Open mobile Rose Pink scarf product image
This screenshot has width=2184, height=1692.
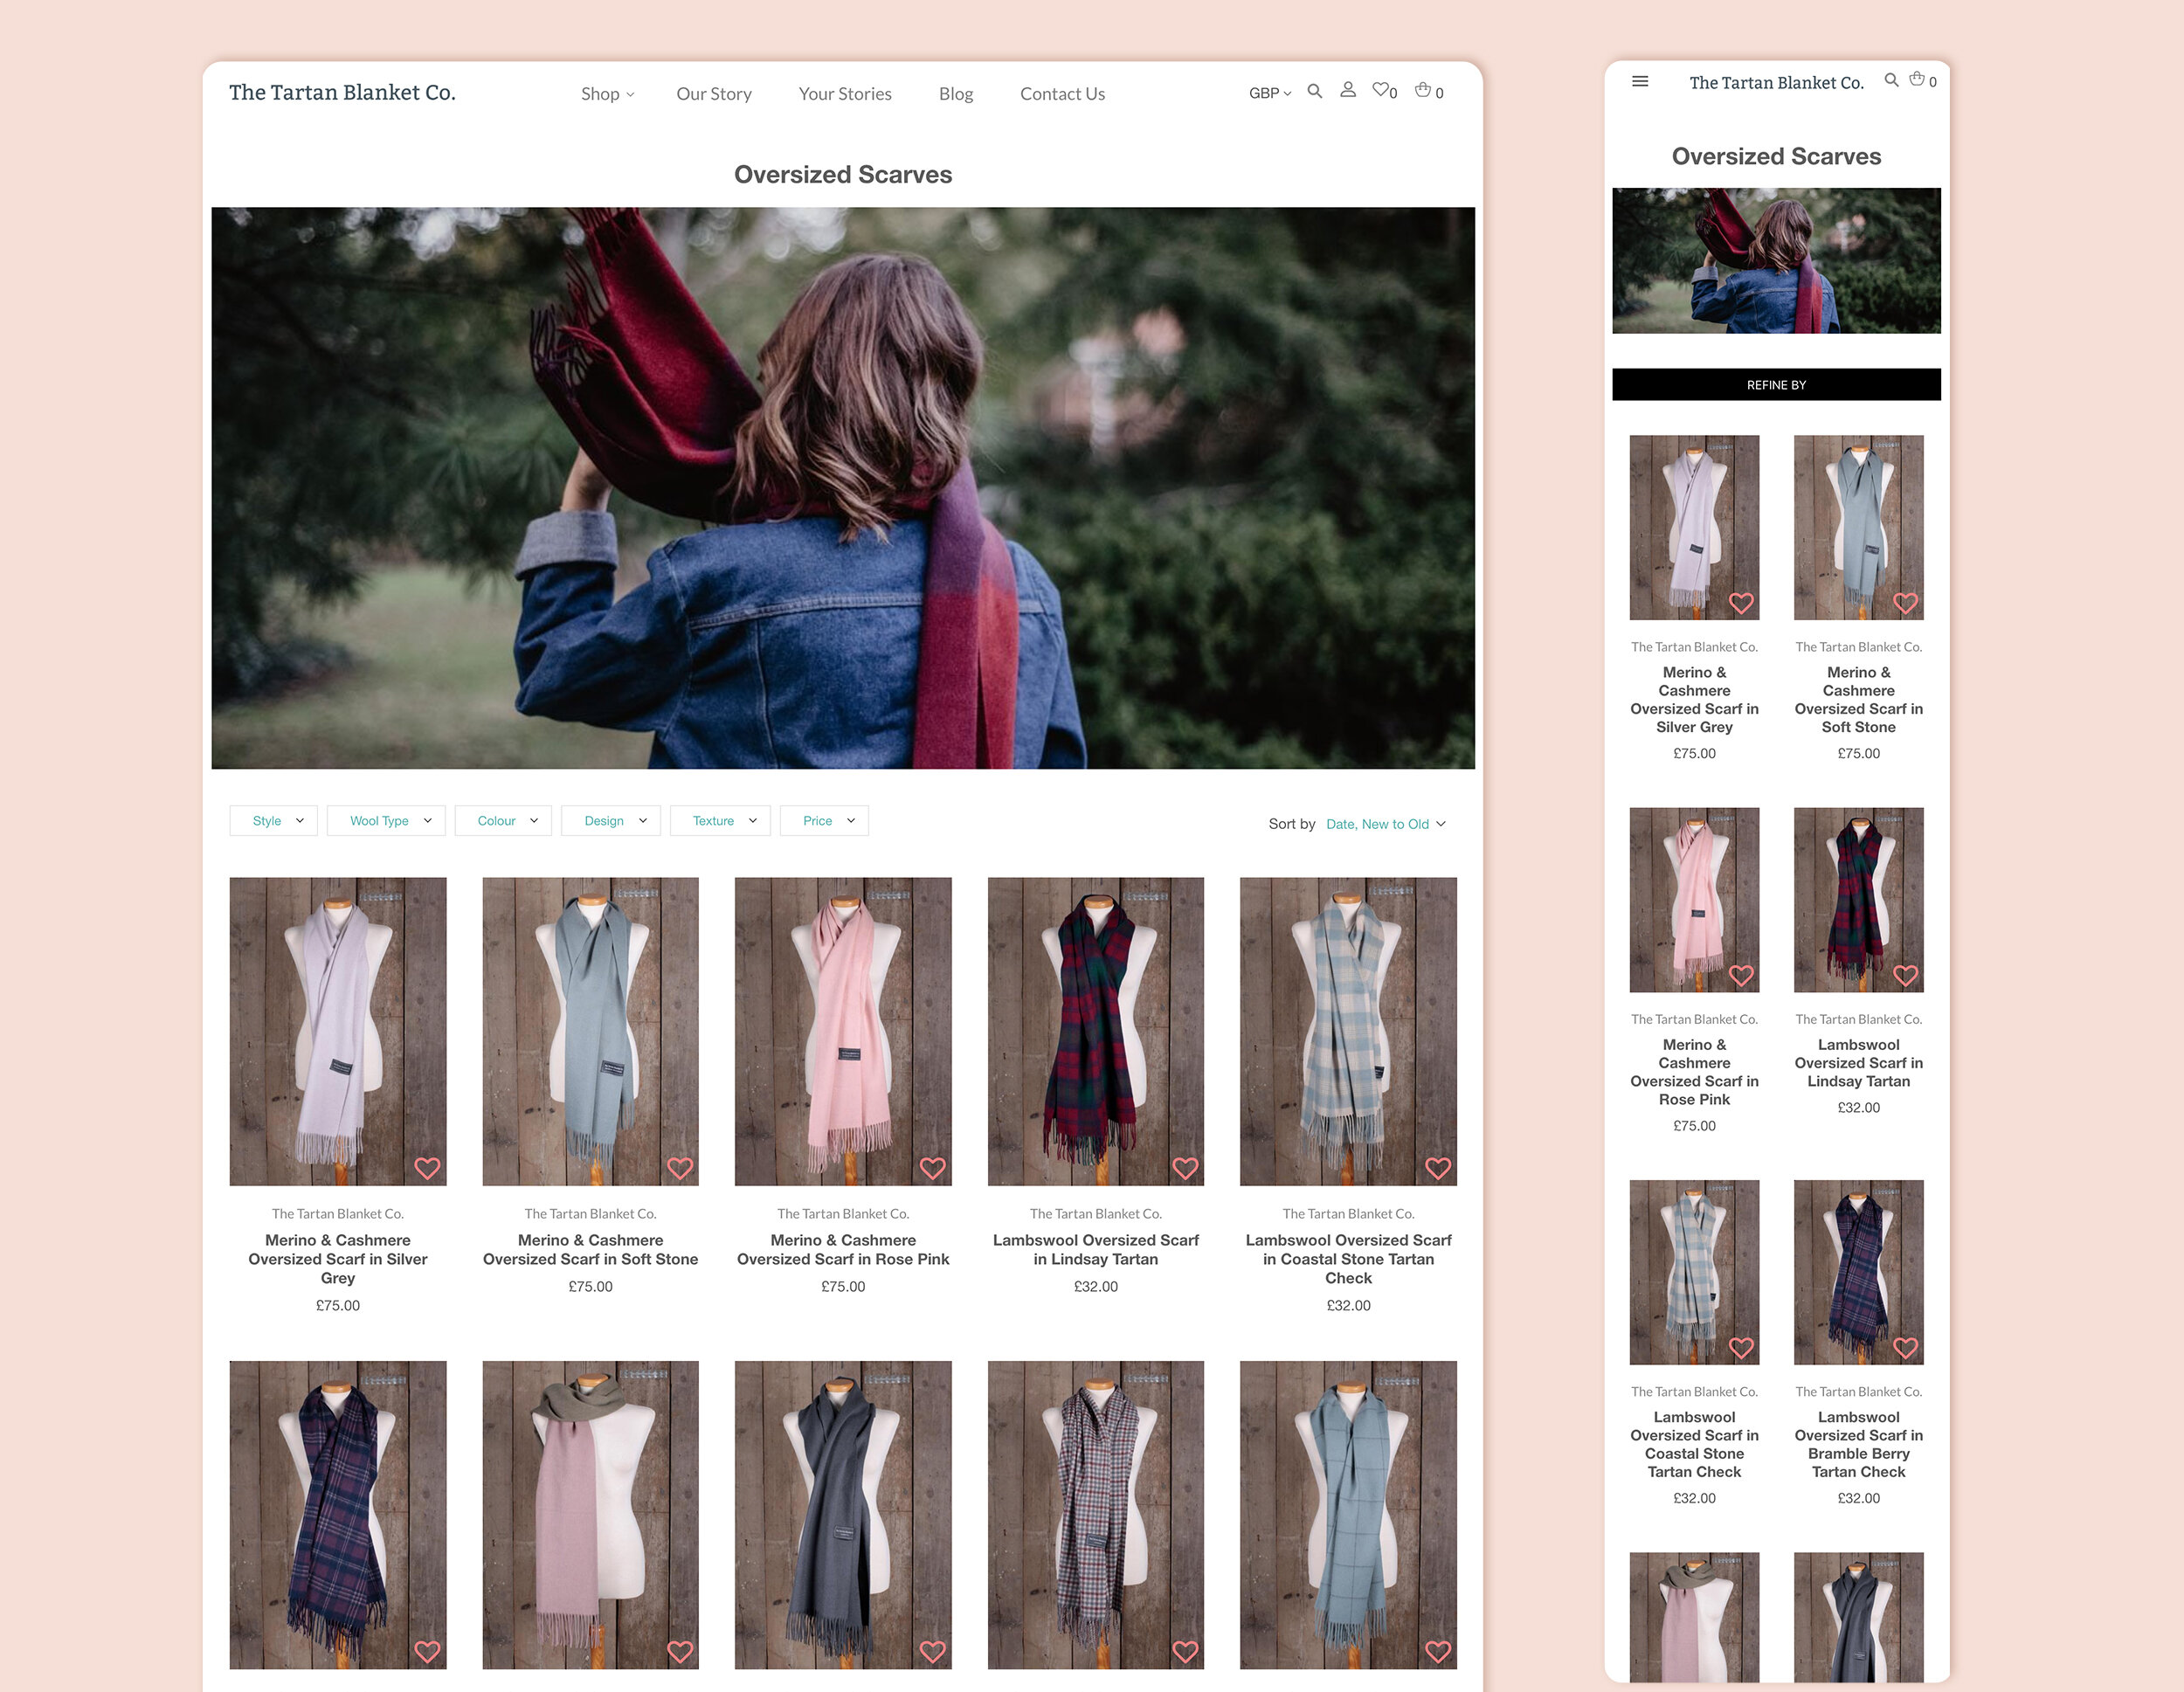point(1694,899)
